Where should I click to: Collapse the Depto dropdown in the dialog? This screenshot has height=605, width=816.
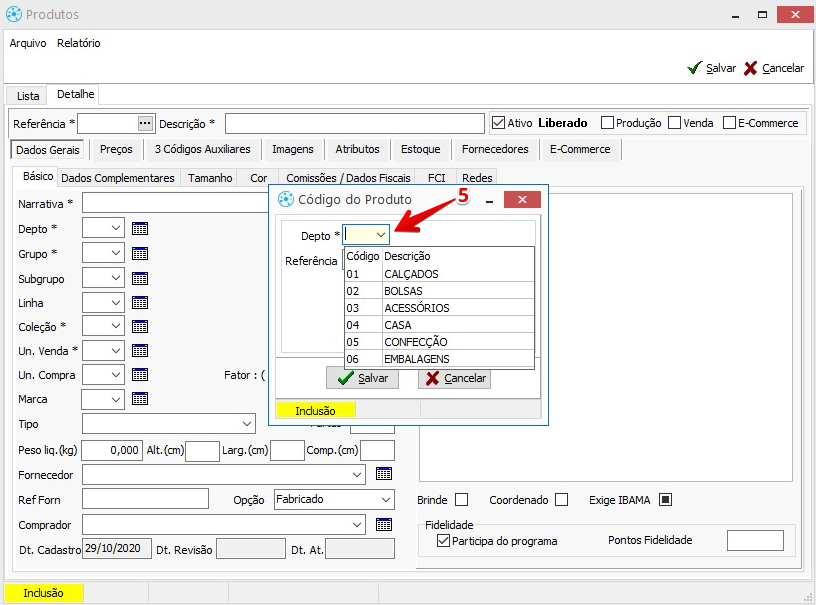tap(380, 235)
